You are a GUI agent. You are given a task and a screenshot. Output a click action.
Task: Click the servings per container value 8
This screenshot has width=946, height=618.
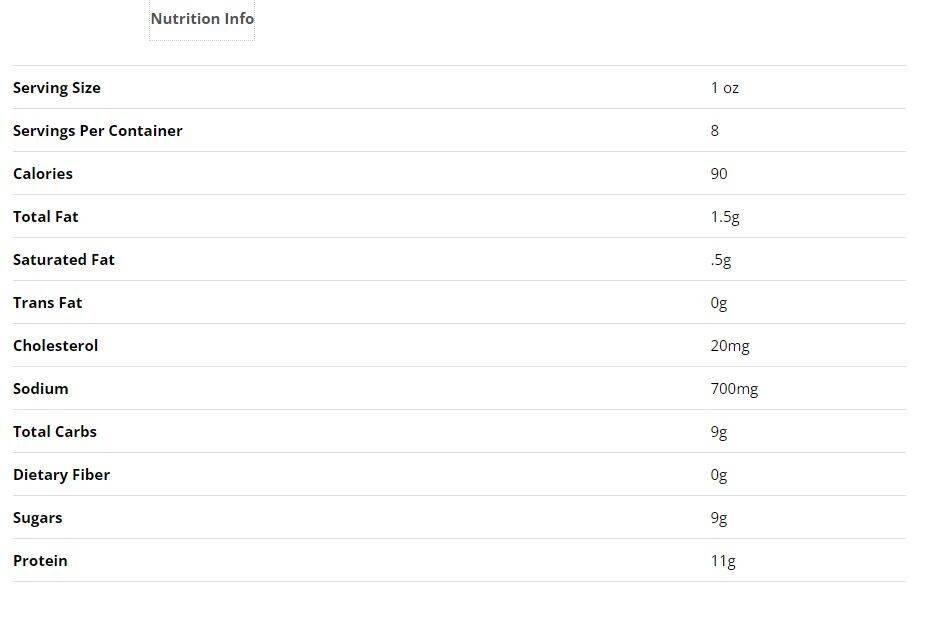[x=715, y=131]
